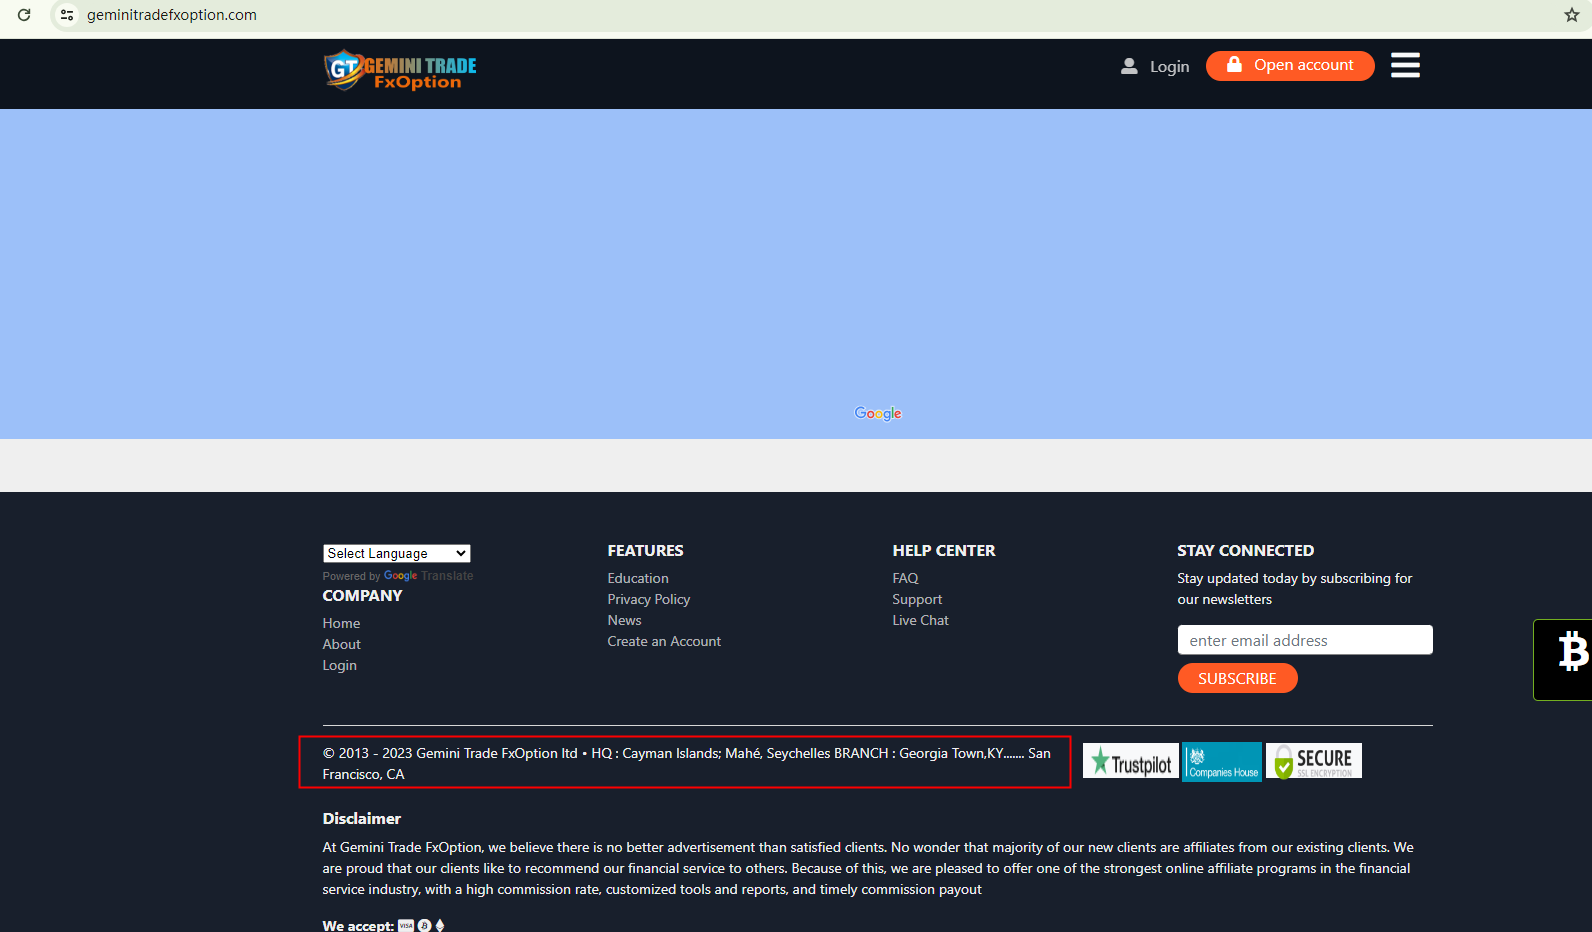Bookmark this page with the star icon
This screenshot has width=1592, height=932.
coord(1571,15)
